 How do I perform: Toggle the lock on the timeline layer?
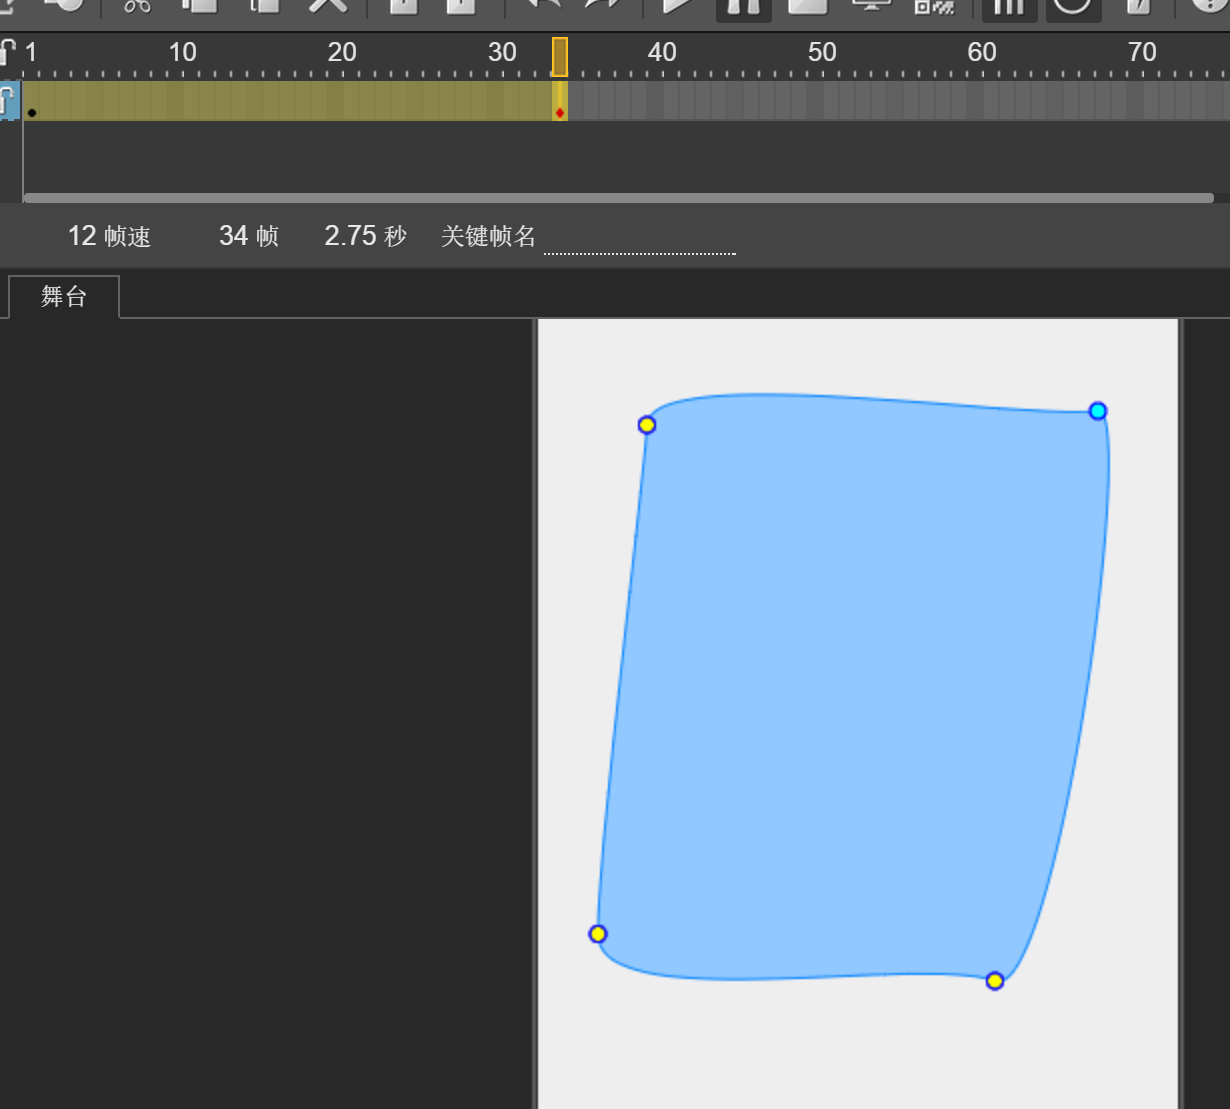9,100
